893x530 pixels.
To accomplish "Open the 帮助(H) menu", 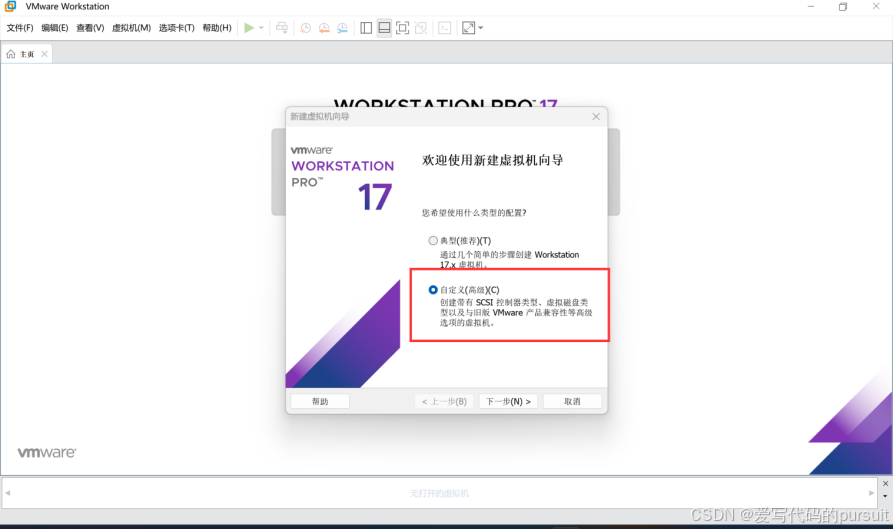I will click(217, 28).
